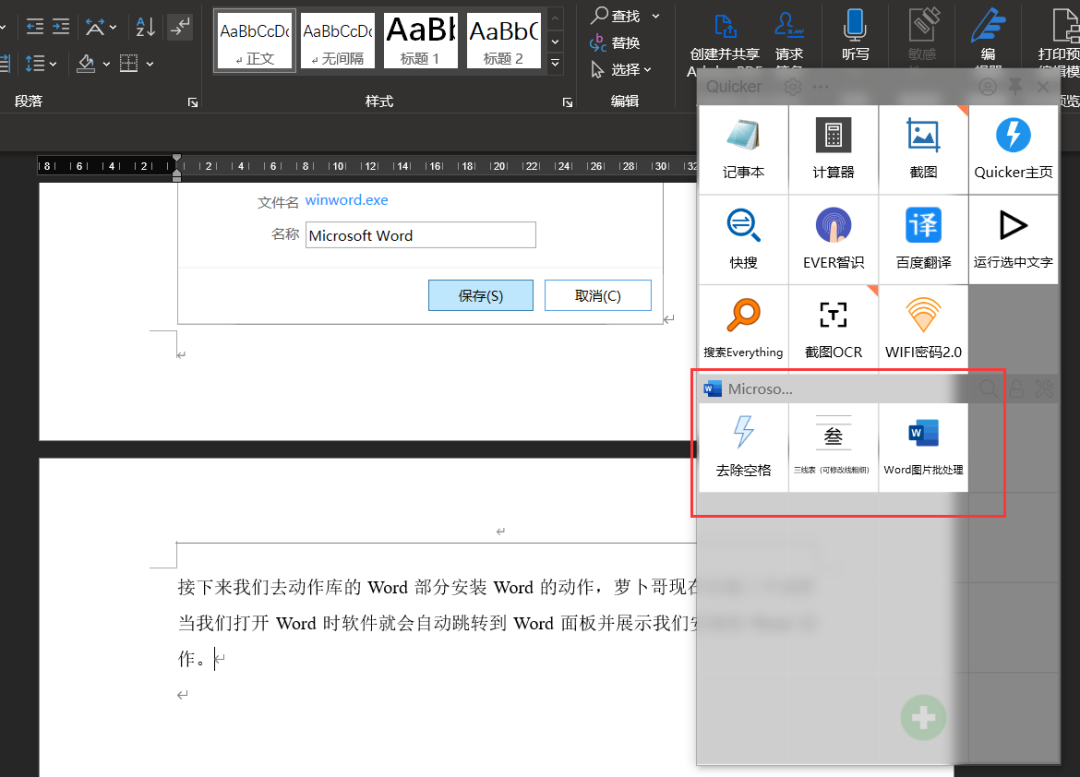Open Quicker主页 lightning icon

(1013, 149)
